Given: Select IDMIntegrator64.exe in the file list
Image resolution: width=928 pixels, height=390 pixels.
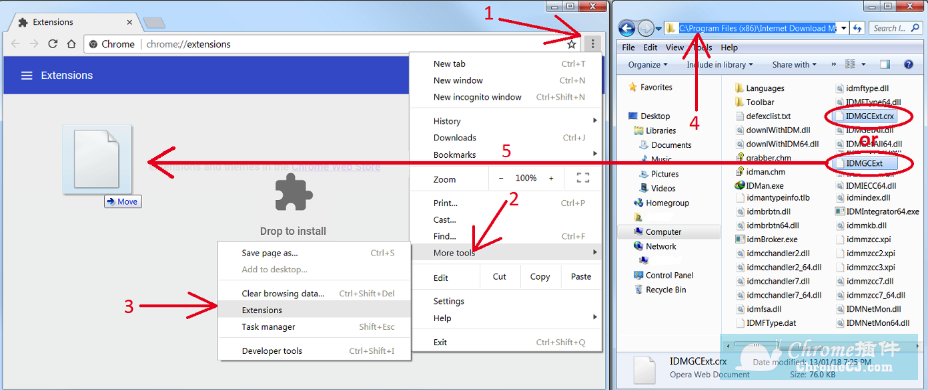Looking at the screenshot, I should click(x=877, y=211).
